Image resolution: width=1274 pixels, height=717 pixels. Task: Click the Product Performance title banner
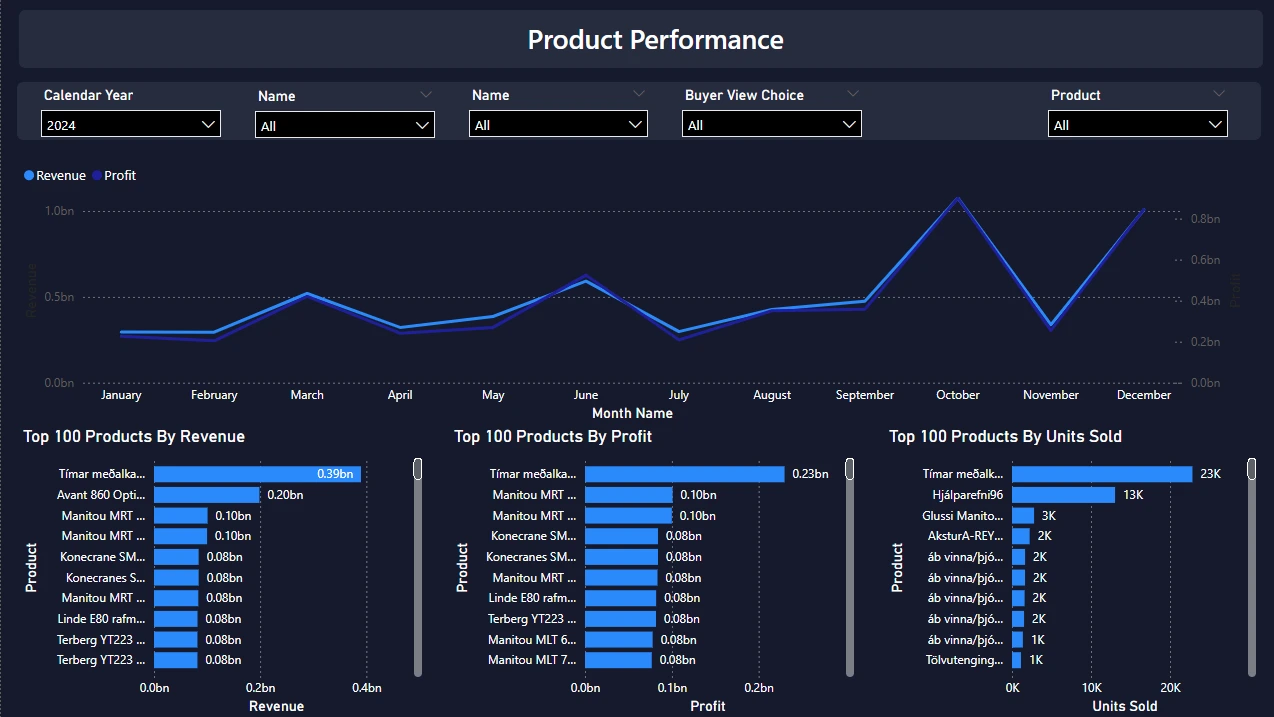tap(640, 40)
